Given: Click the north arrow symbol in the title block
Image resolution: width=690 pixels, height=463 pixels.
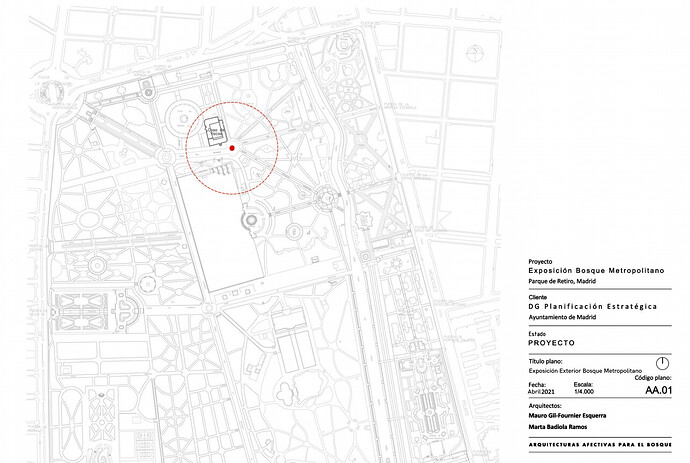Looking at the screenshot, I should pyautogui.click(x=662, y=364).
